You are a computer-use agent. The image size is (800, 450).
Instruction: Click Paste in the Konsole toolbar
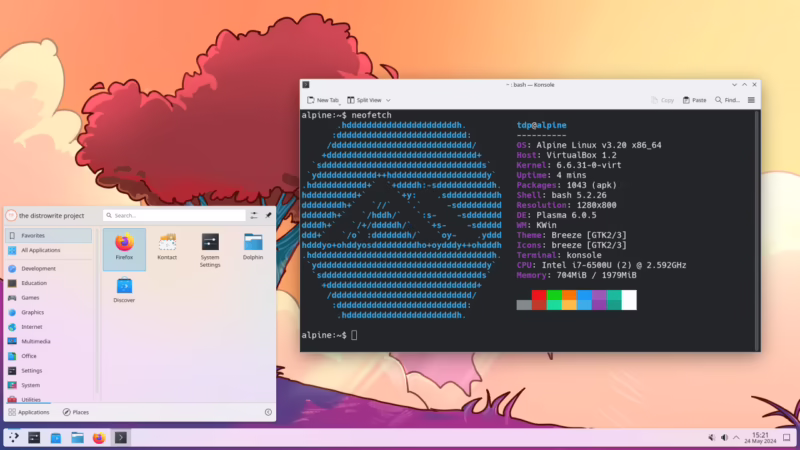point(694,100)
